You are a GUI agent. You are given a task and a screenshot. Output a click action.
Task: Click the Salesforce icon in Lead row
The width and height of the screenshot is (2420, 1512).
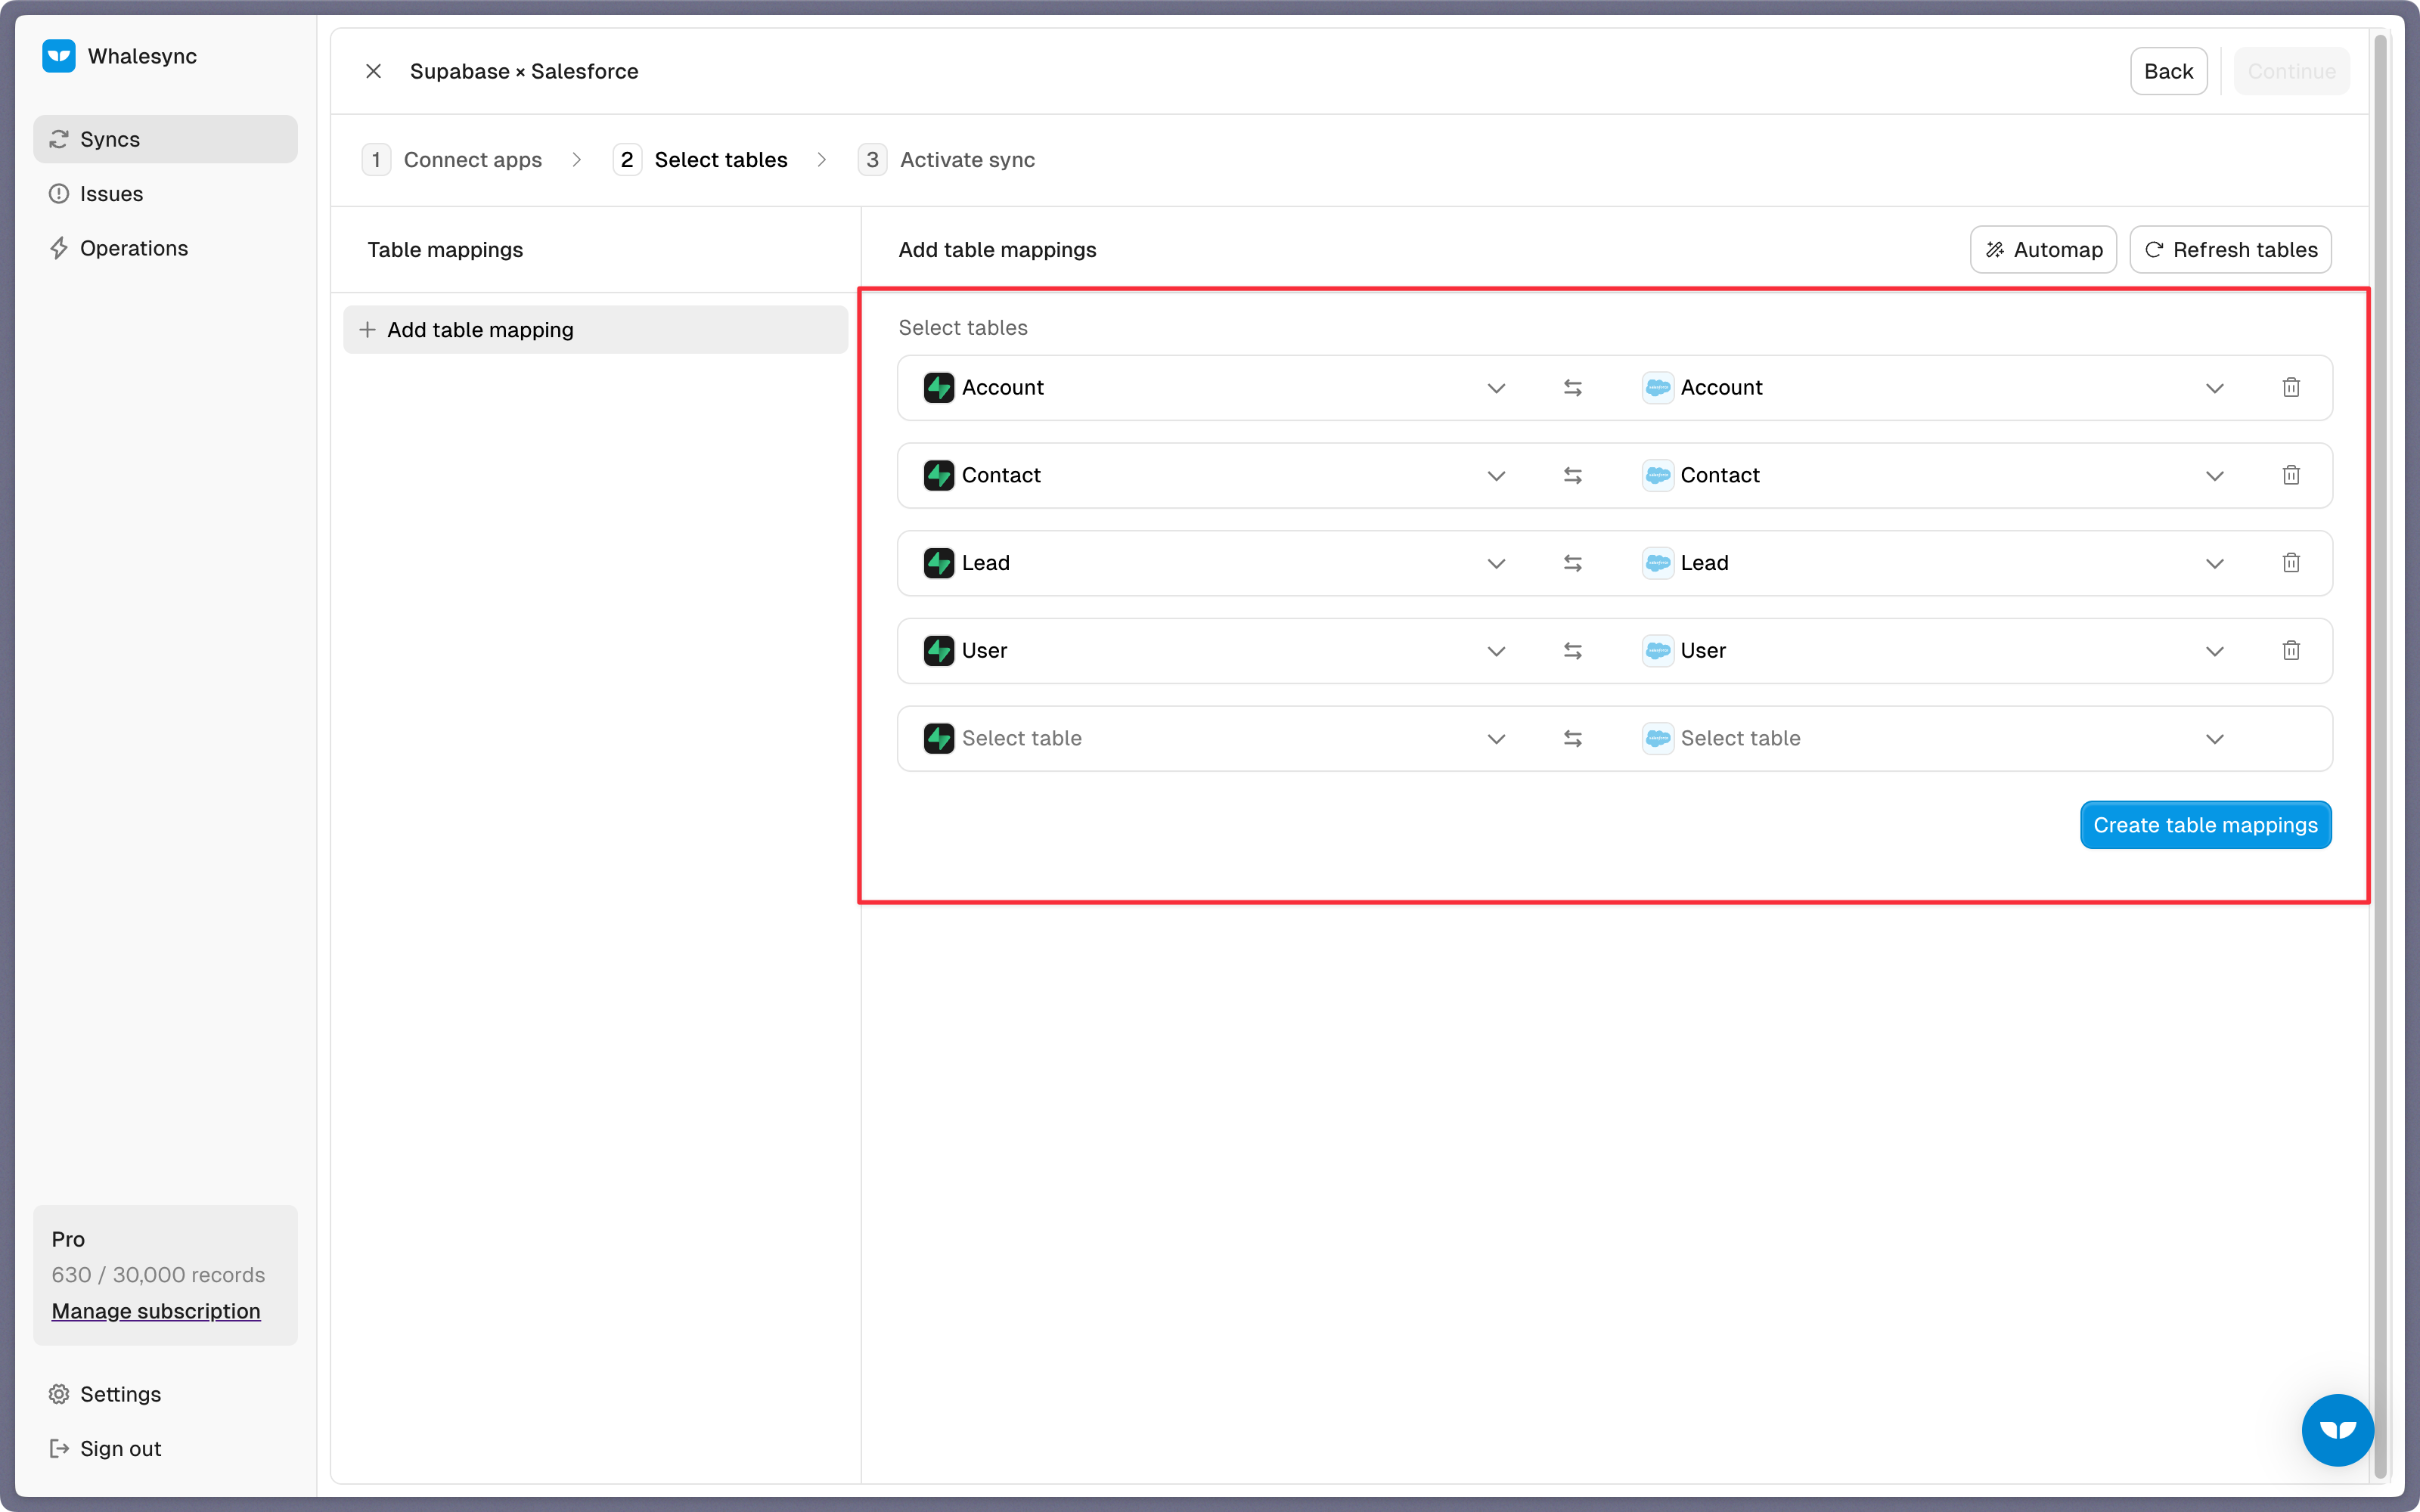(x=1658, y=563)
